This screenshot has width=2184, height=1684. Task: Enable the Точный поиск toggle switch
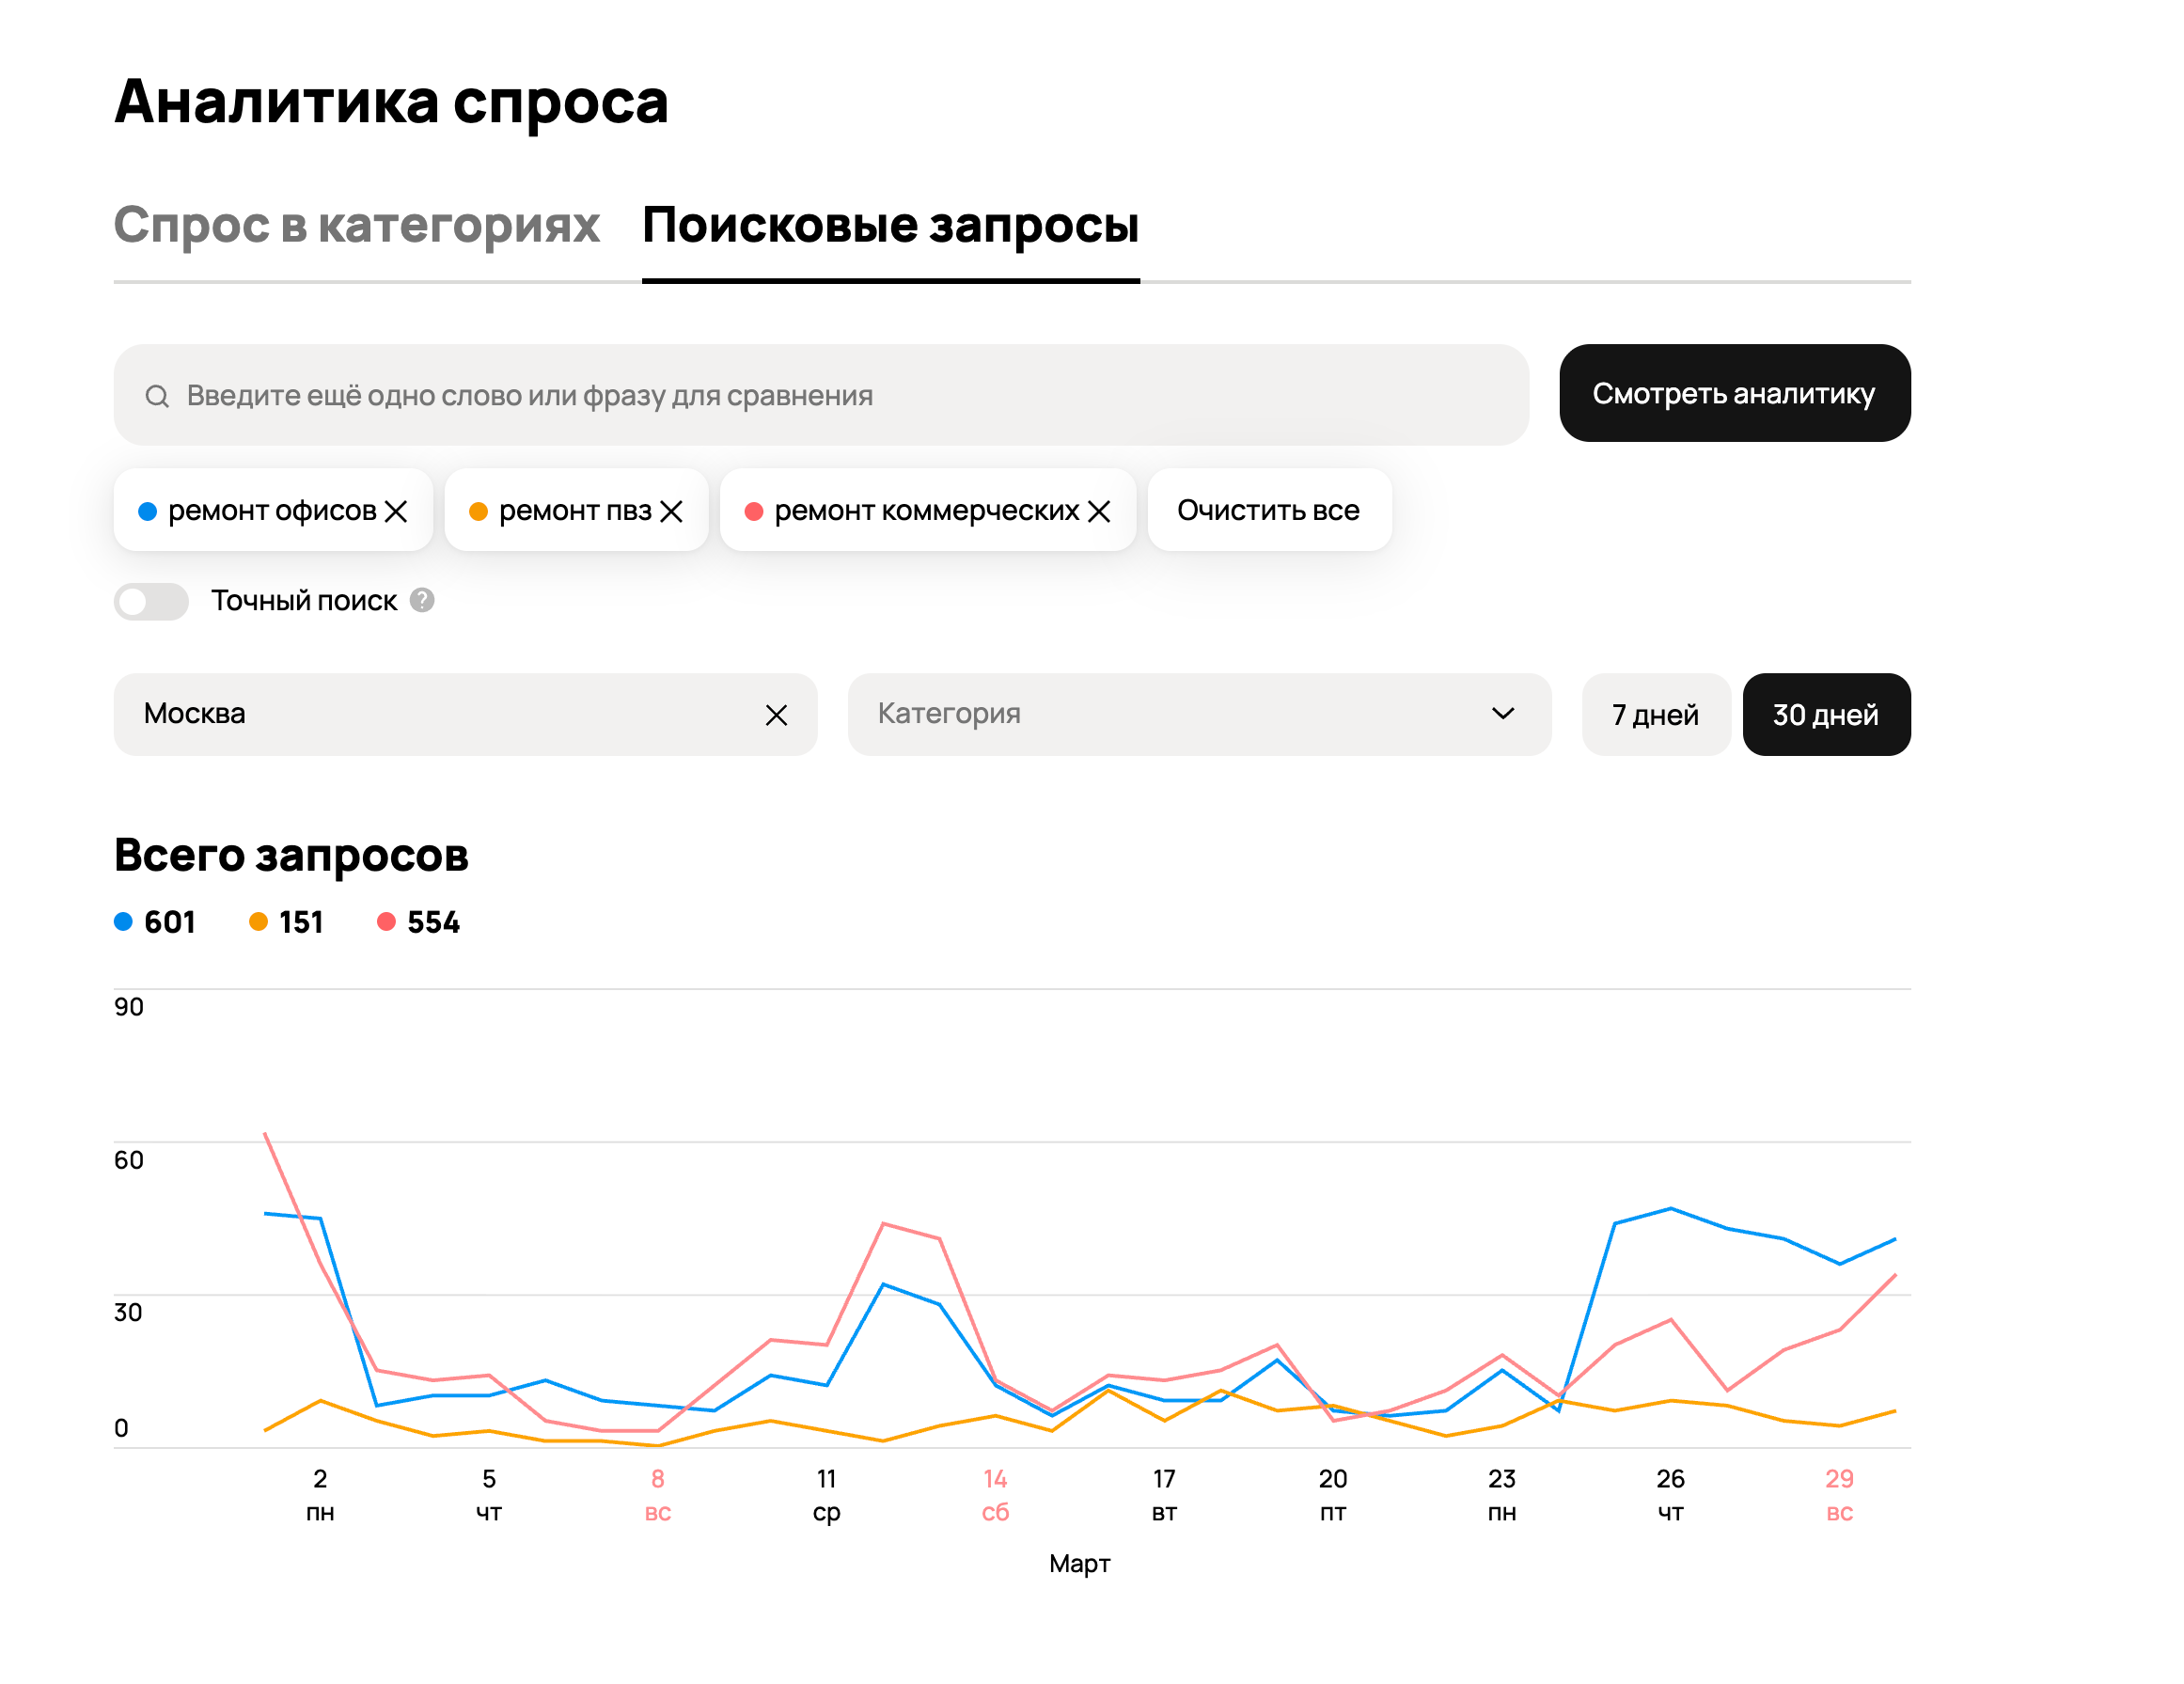pos(151,601)
